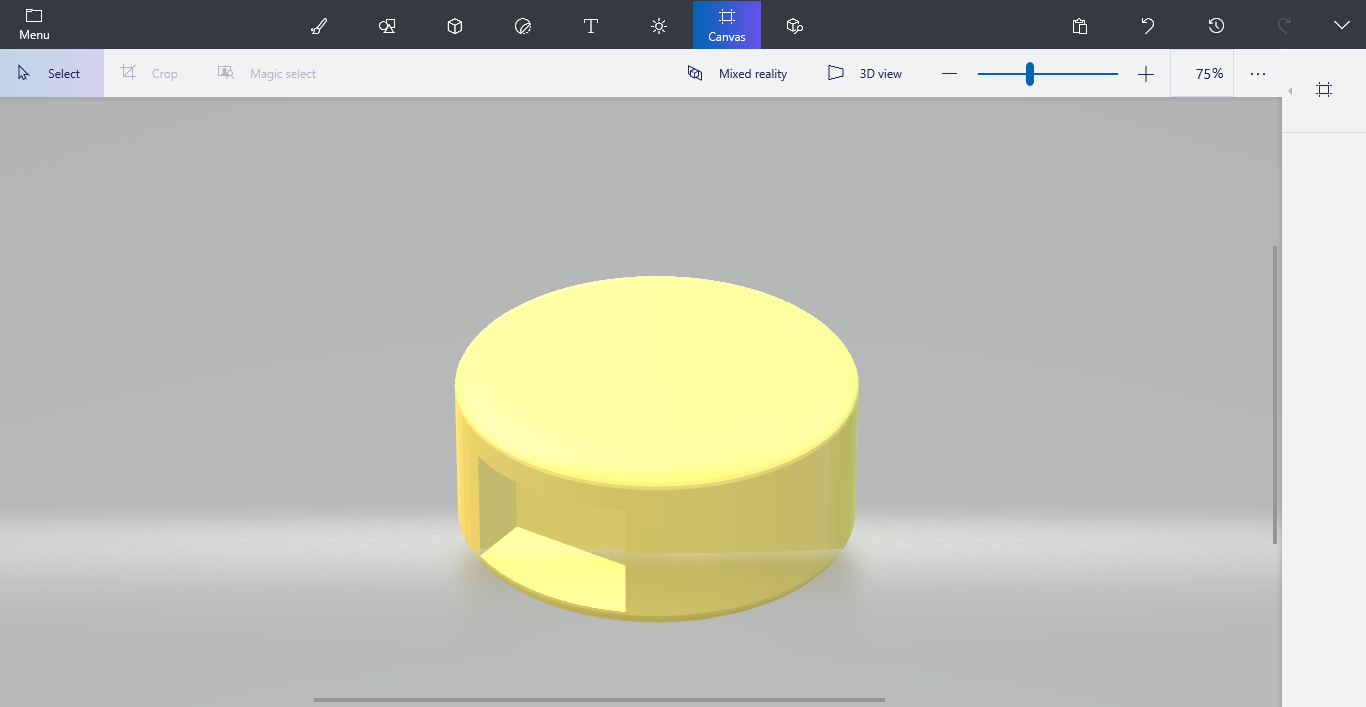Open the Text tool

point(590,24)
